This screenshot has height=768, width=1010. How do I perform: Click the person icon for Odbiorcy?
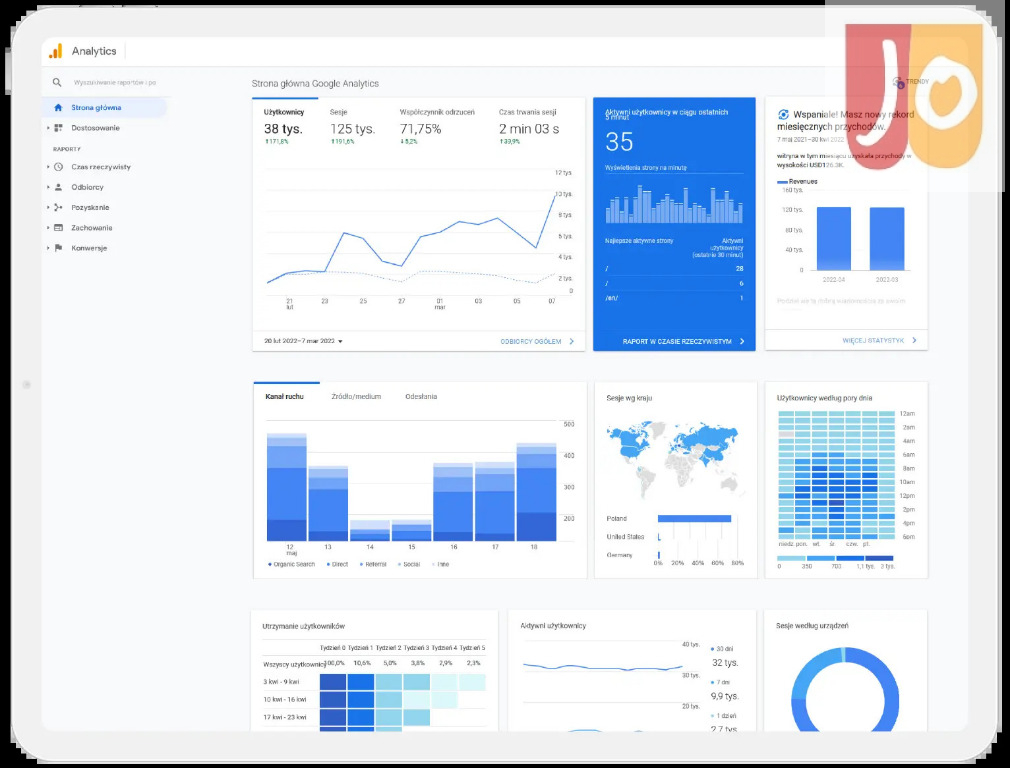[59, 187]
